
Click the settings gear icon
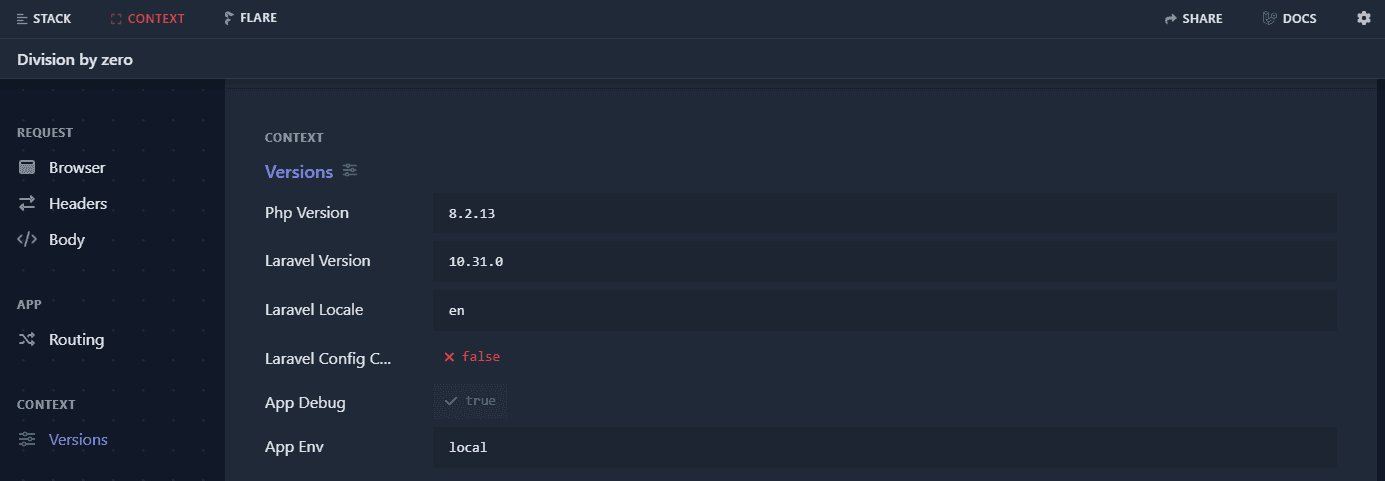click(1363, 19)
